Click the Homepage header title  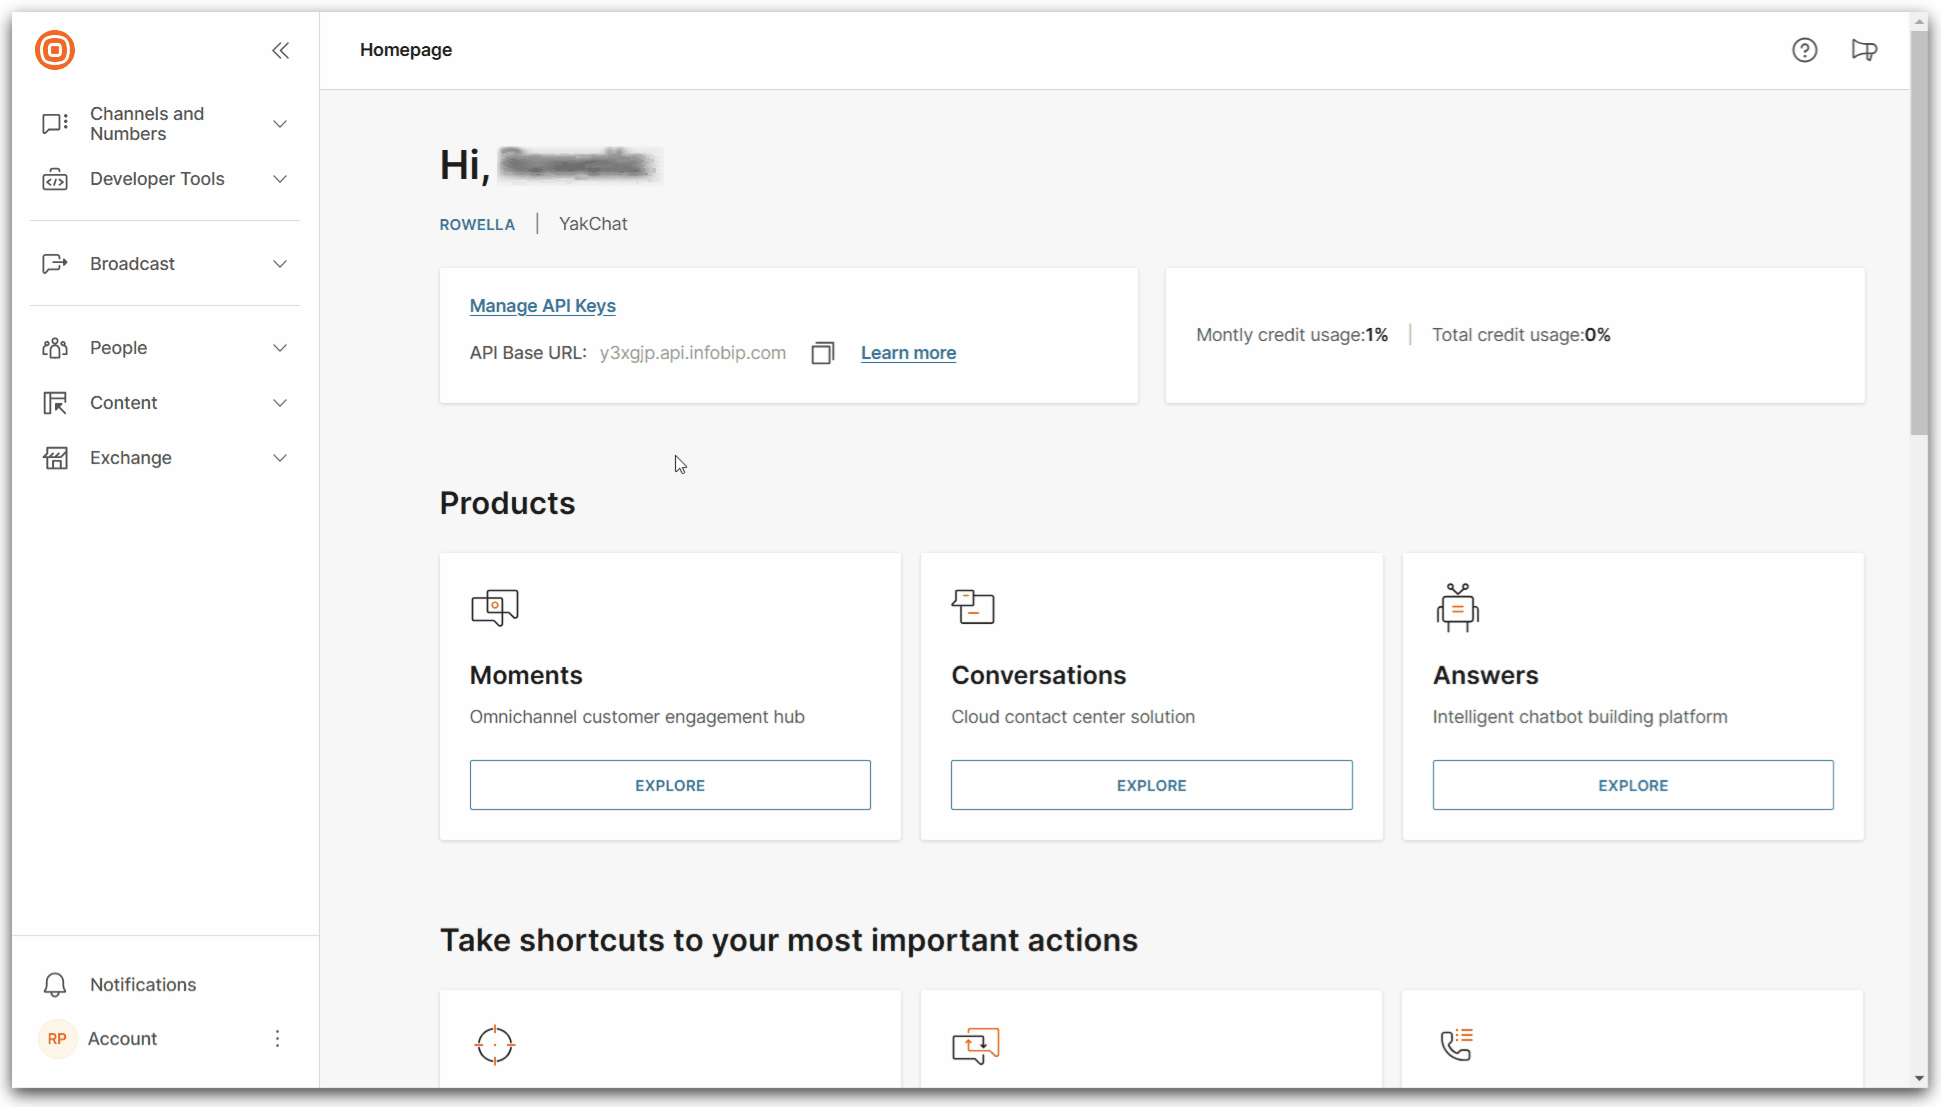coord(406,50)
